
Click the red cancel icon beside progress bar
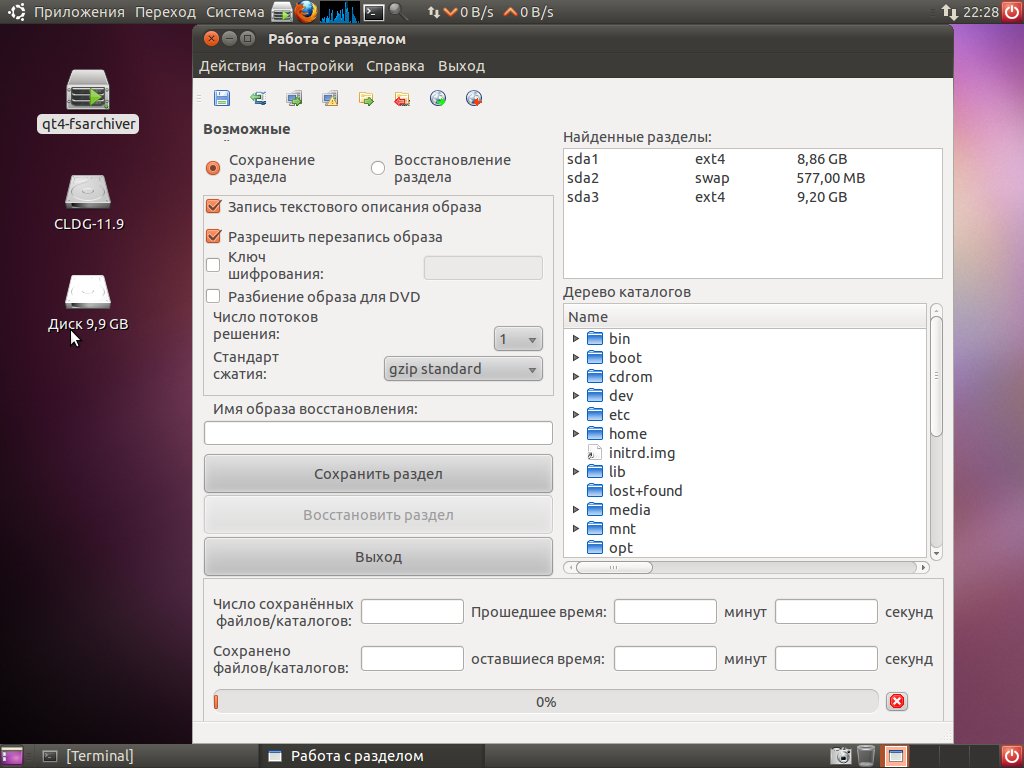pyautogui.click(x=897, y=701)
